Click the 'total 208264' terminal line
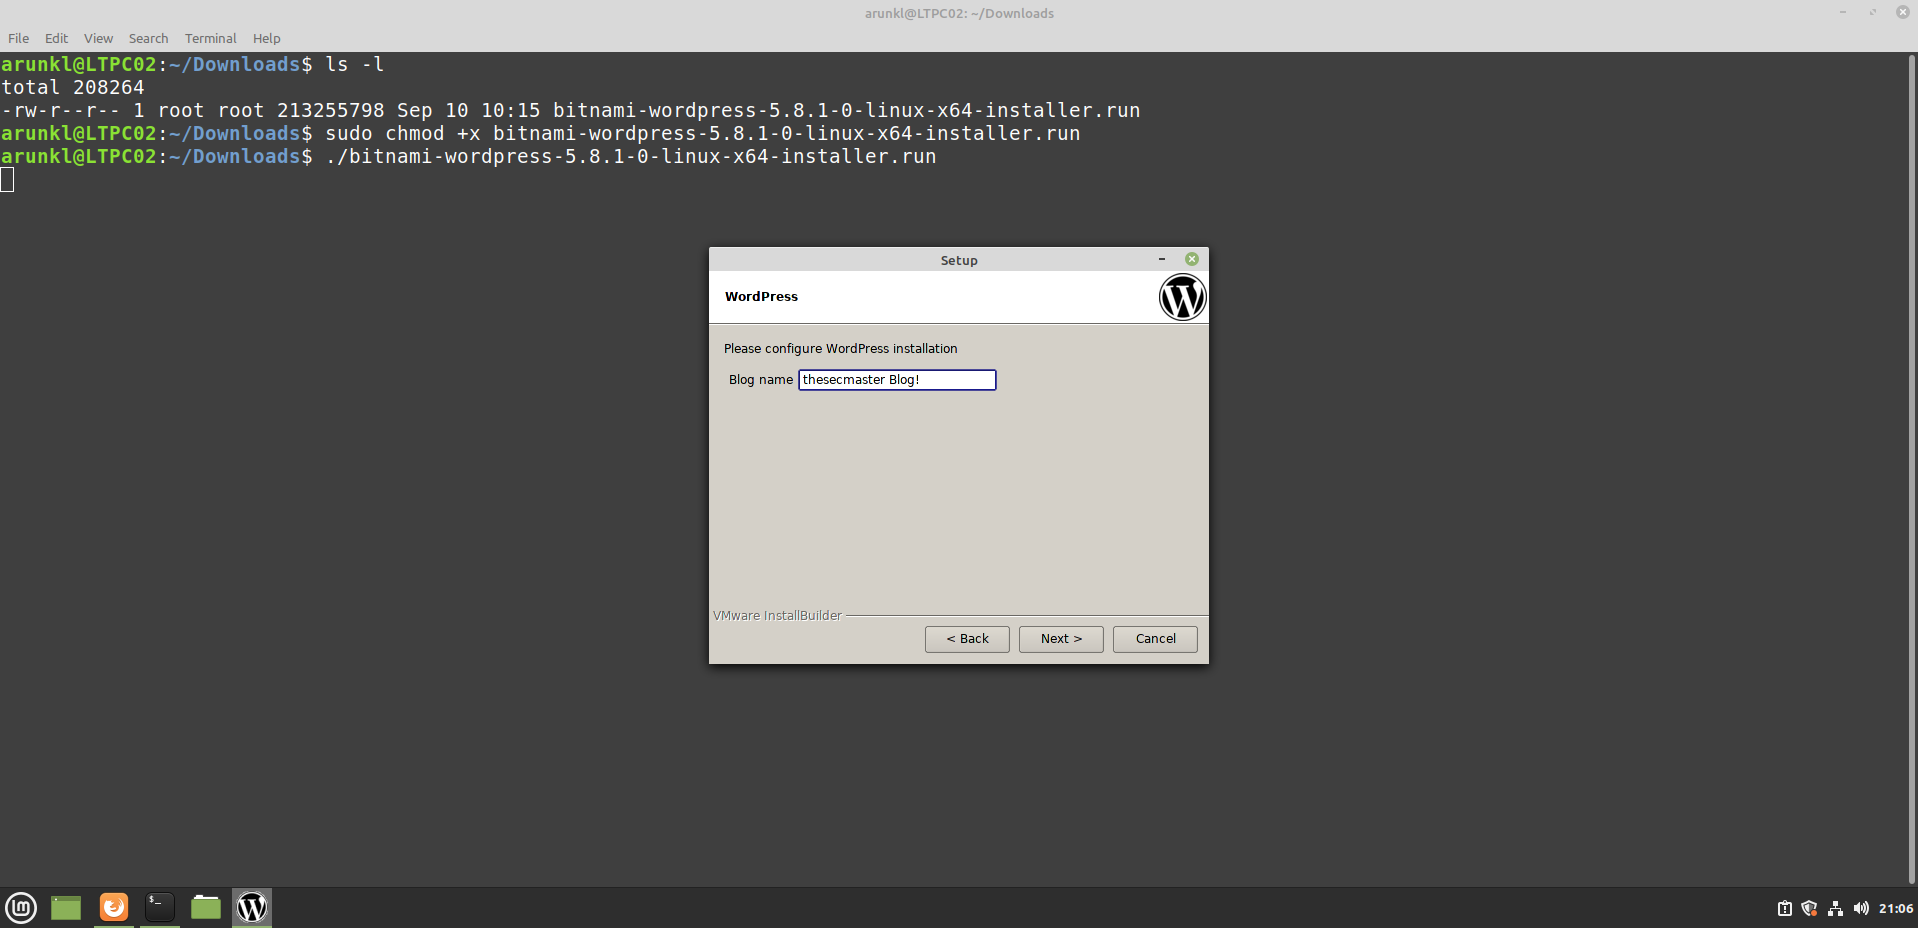The width and height of the screenshot is (1918, 928). pyautogui.click(x=73, y=88)
